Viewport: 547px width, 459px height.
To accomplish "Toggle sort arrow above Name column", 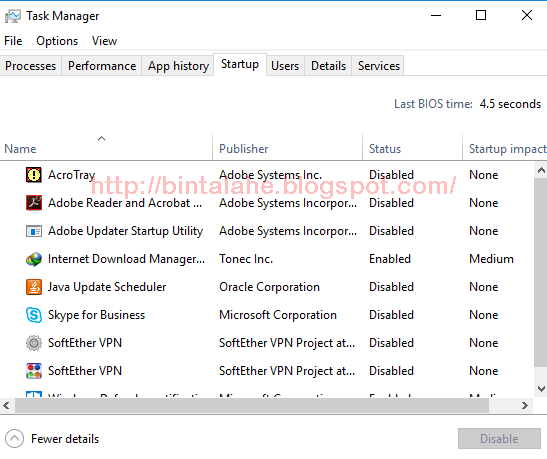I will (x=102, y=138).
